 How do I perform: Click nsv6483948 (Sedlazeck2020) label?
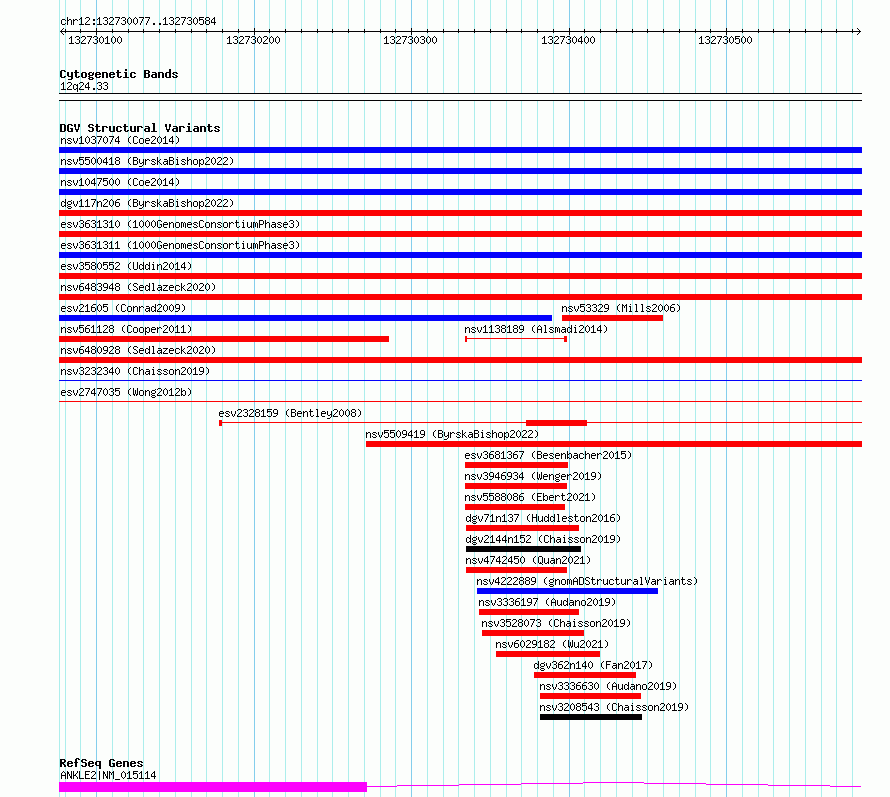(x=138, y=287)
